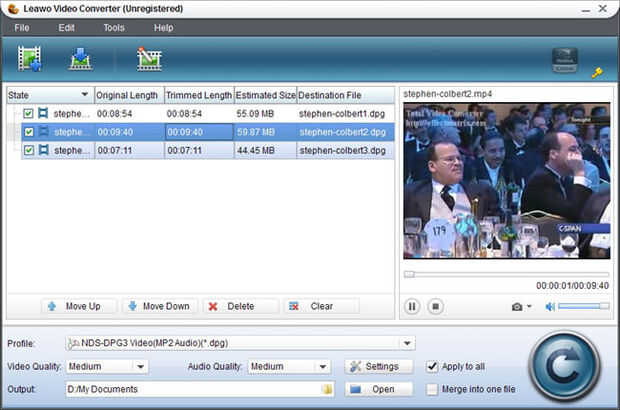Click the key register icon
620x410 pixels.
(x=597, y=72)
